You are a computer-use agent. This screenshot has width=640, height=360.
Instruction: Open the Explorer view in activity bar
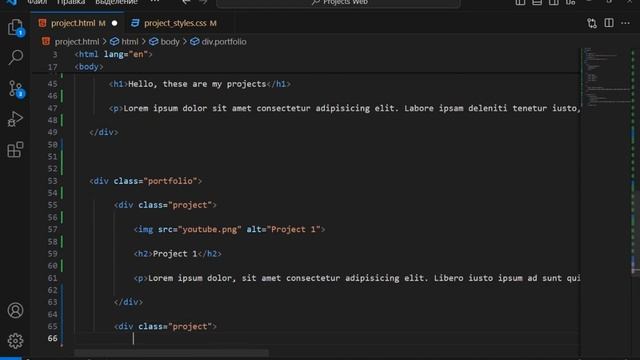(16, 27)
